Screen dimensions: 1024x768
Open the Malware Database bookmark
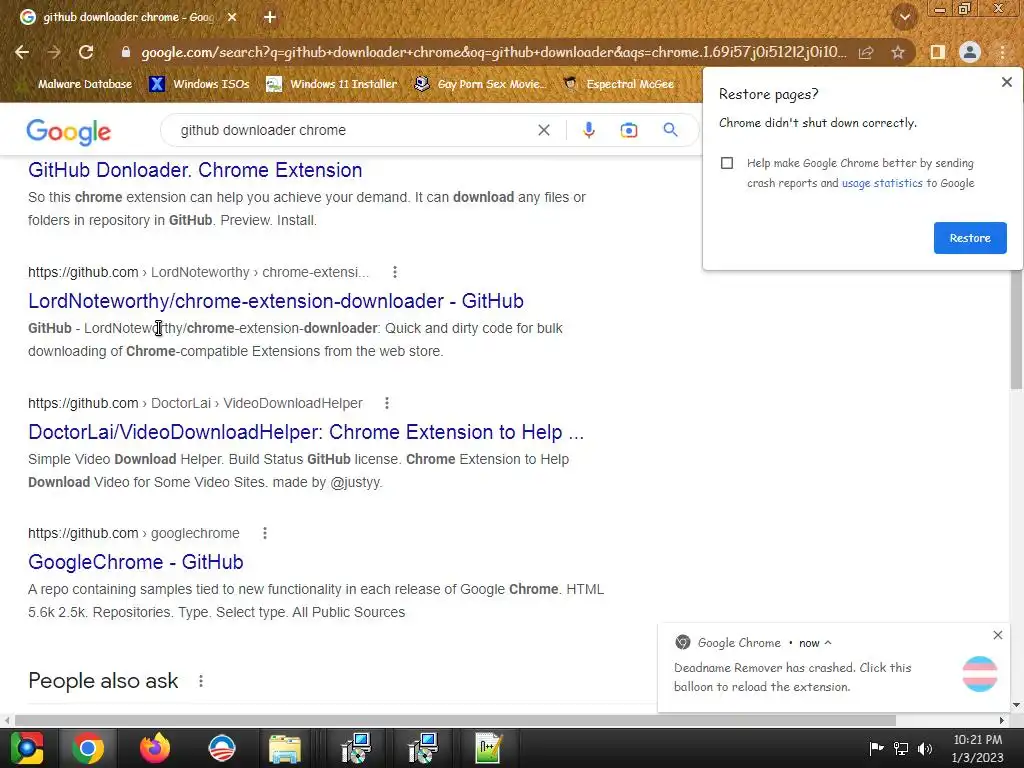point(77,84)
